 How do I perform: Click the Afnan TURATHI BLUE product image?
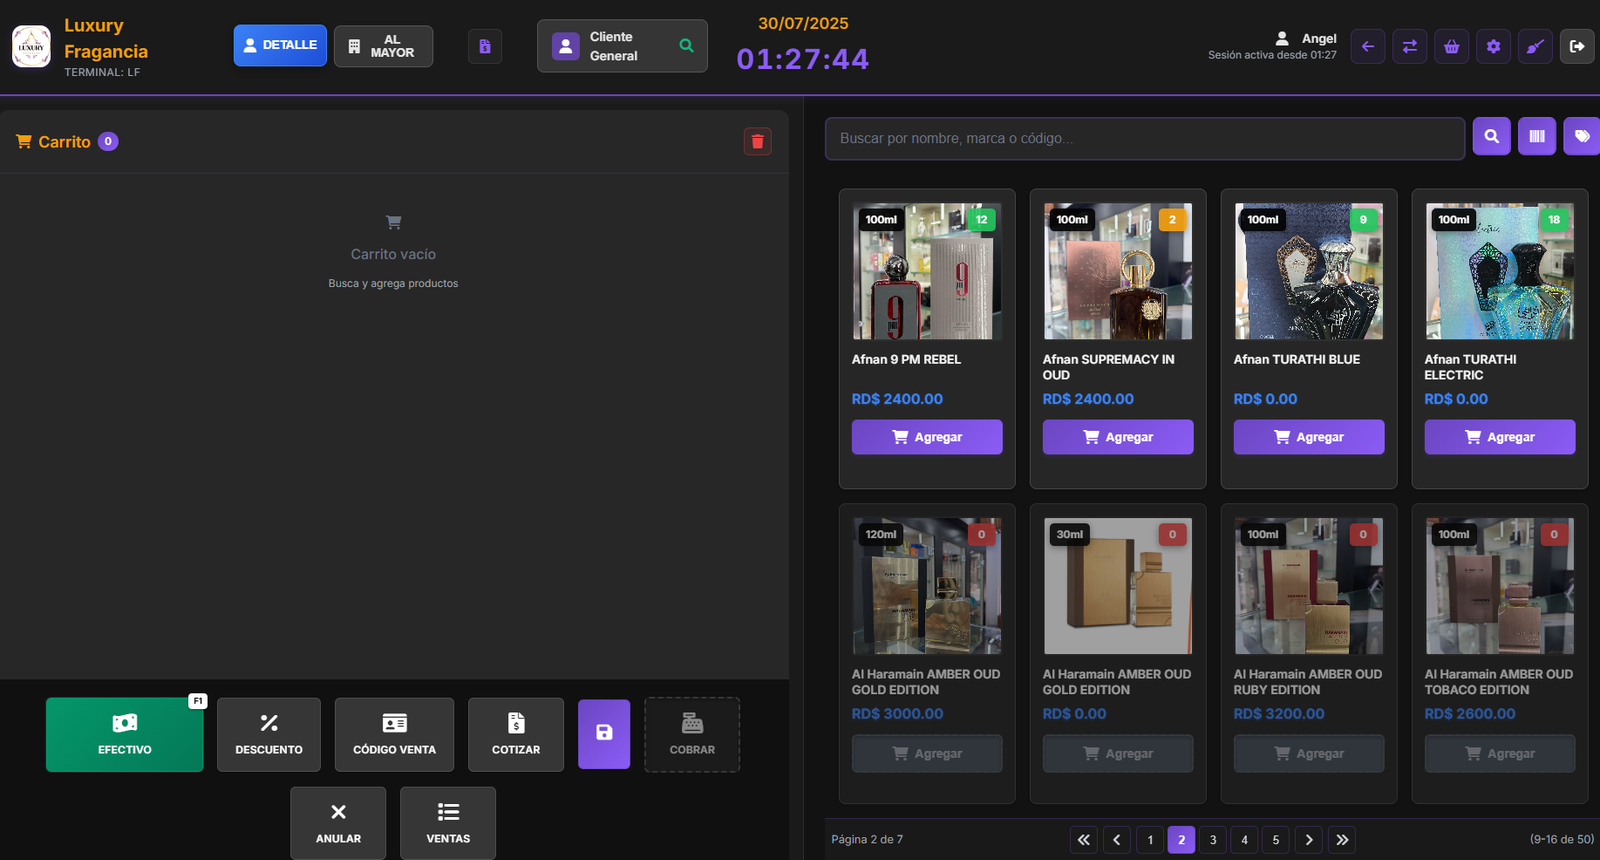pos(1308,271)
